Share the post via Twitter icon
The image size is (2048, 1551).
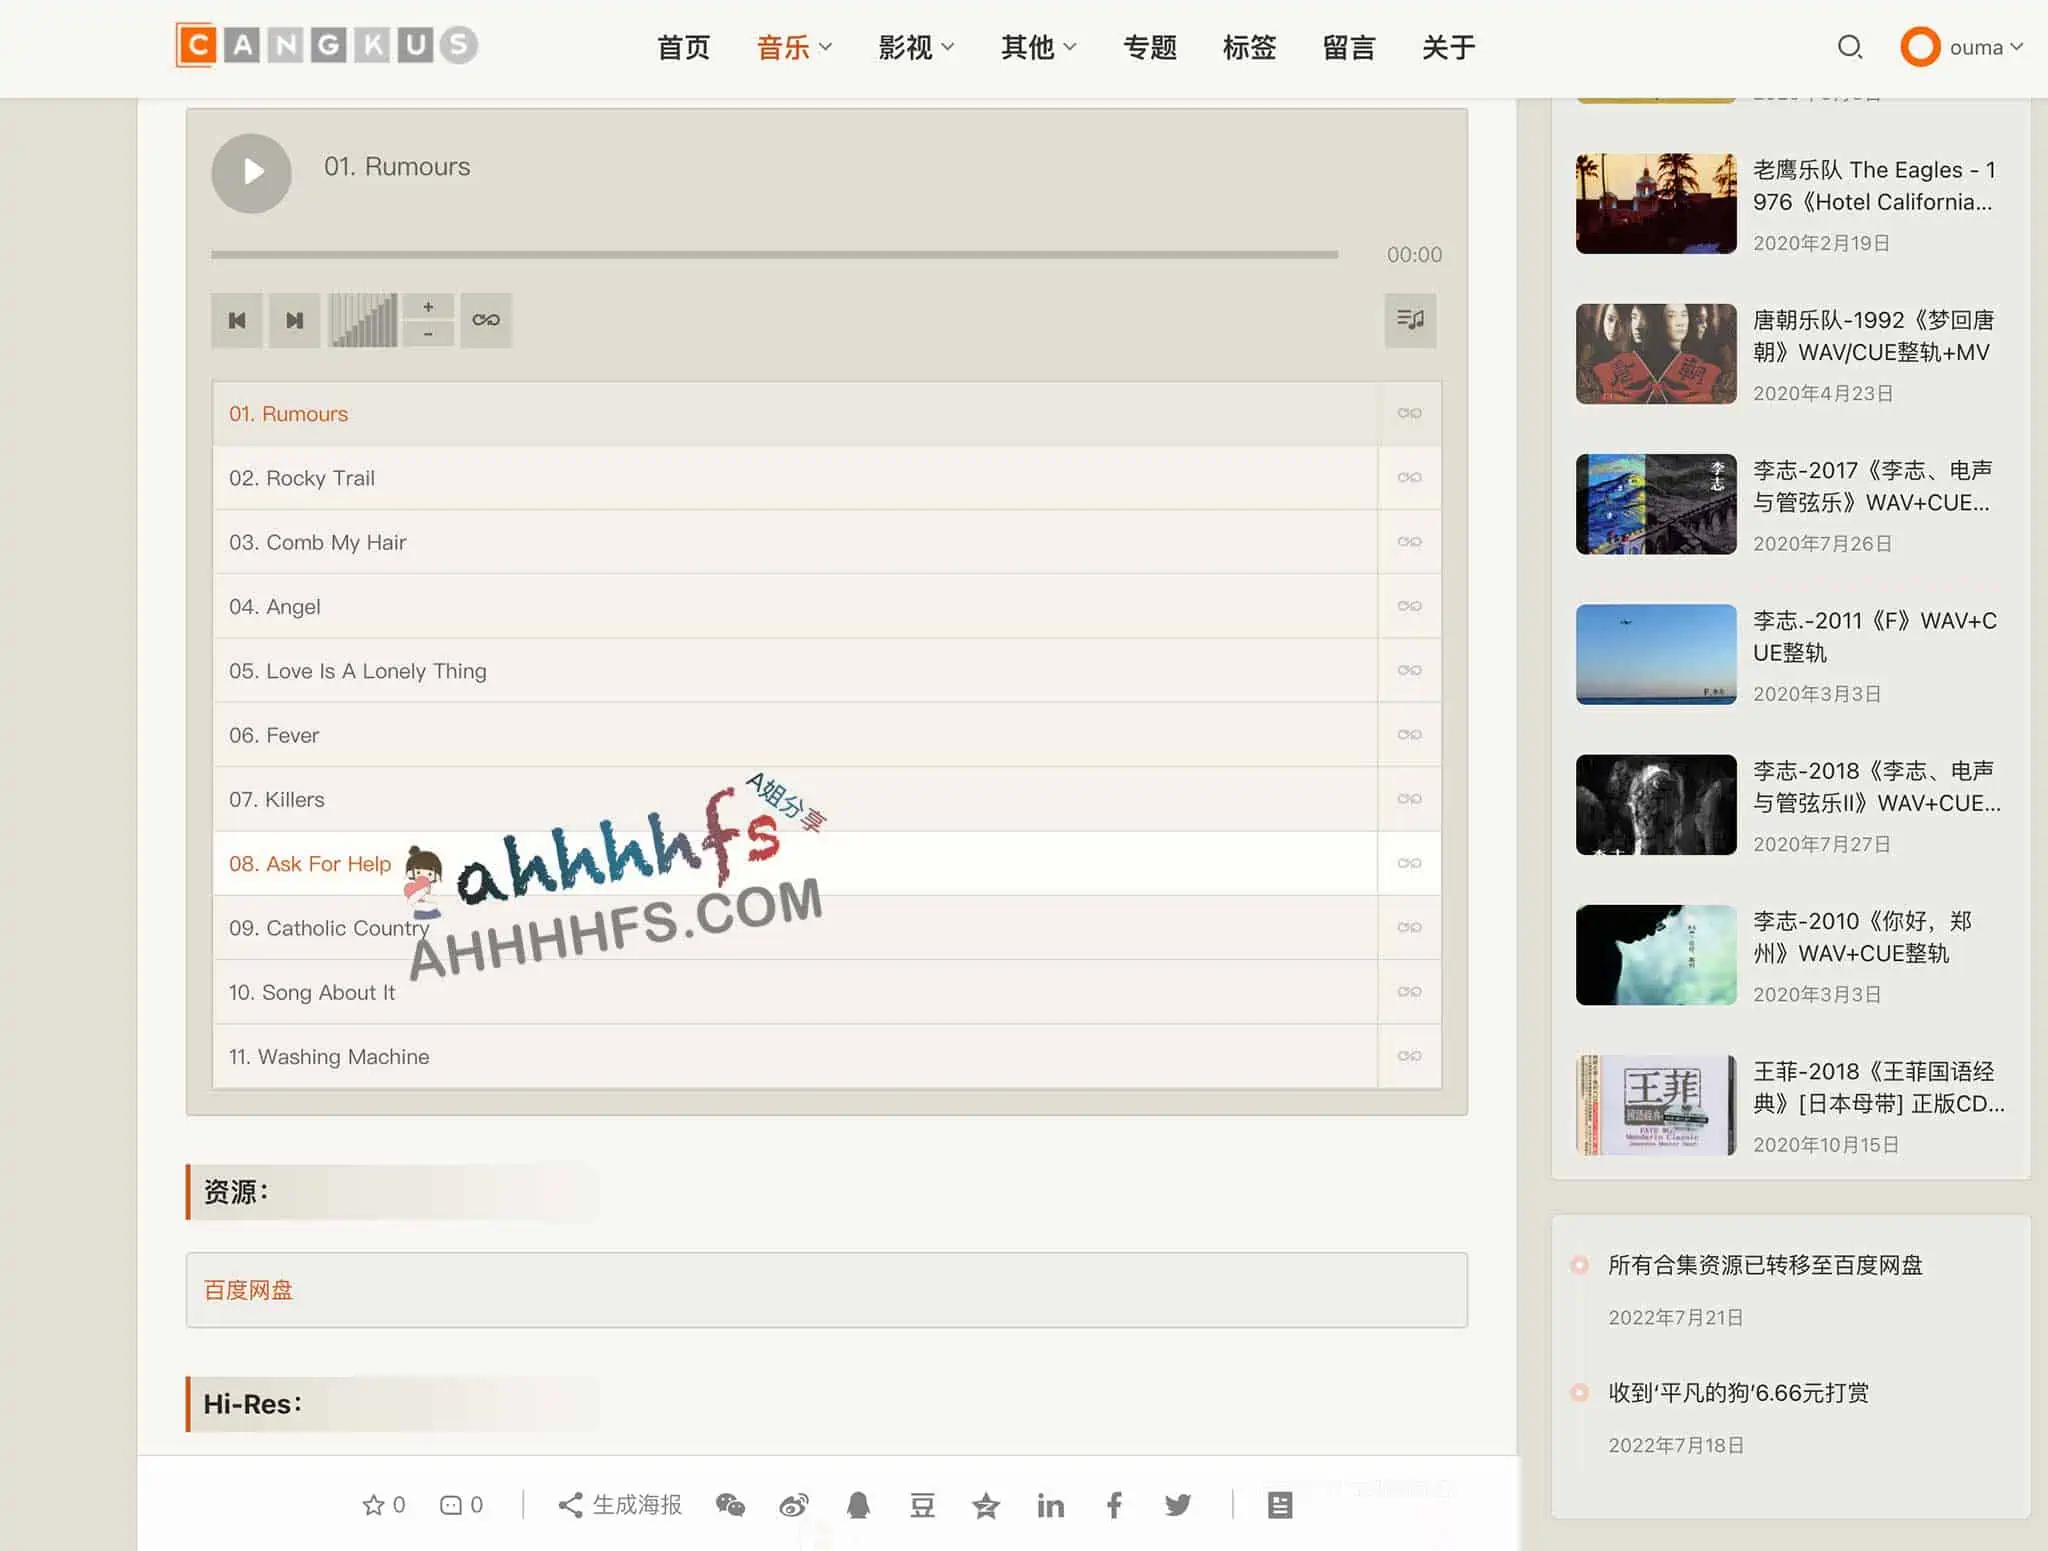pyautogui.click(x=1178, y=1505)
